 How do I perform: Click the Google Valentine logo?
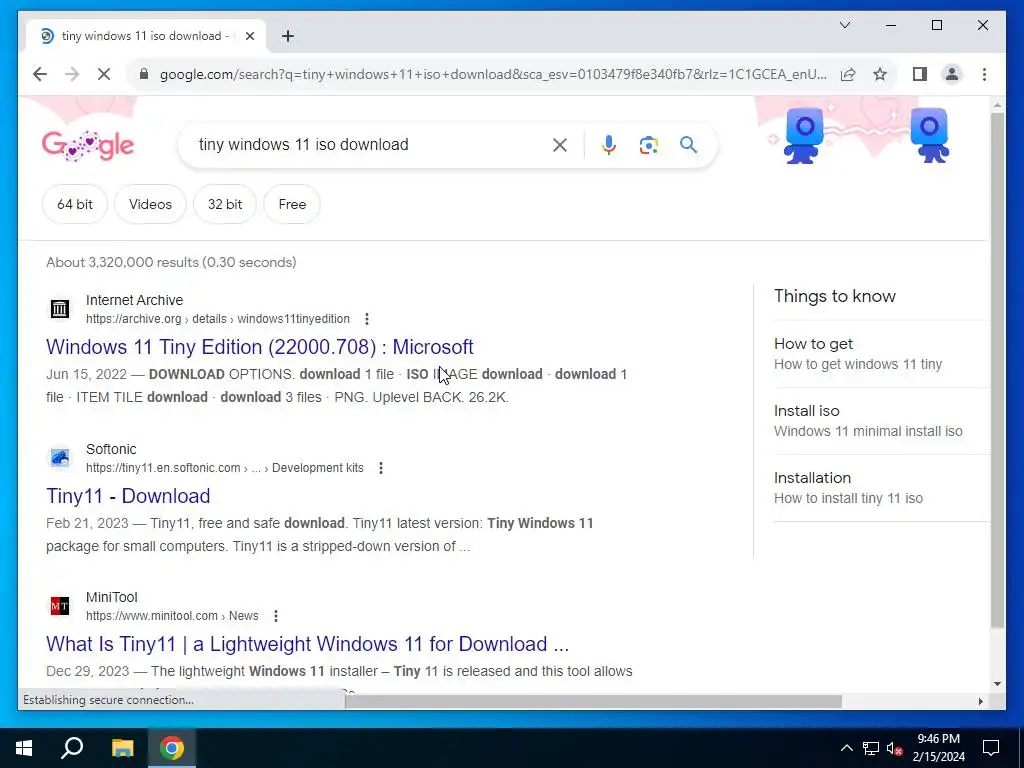88,146
